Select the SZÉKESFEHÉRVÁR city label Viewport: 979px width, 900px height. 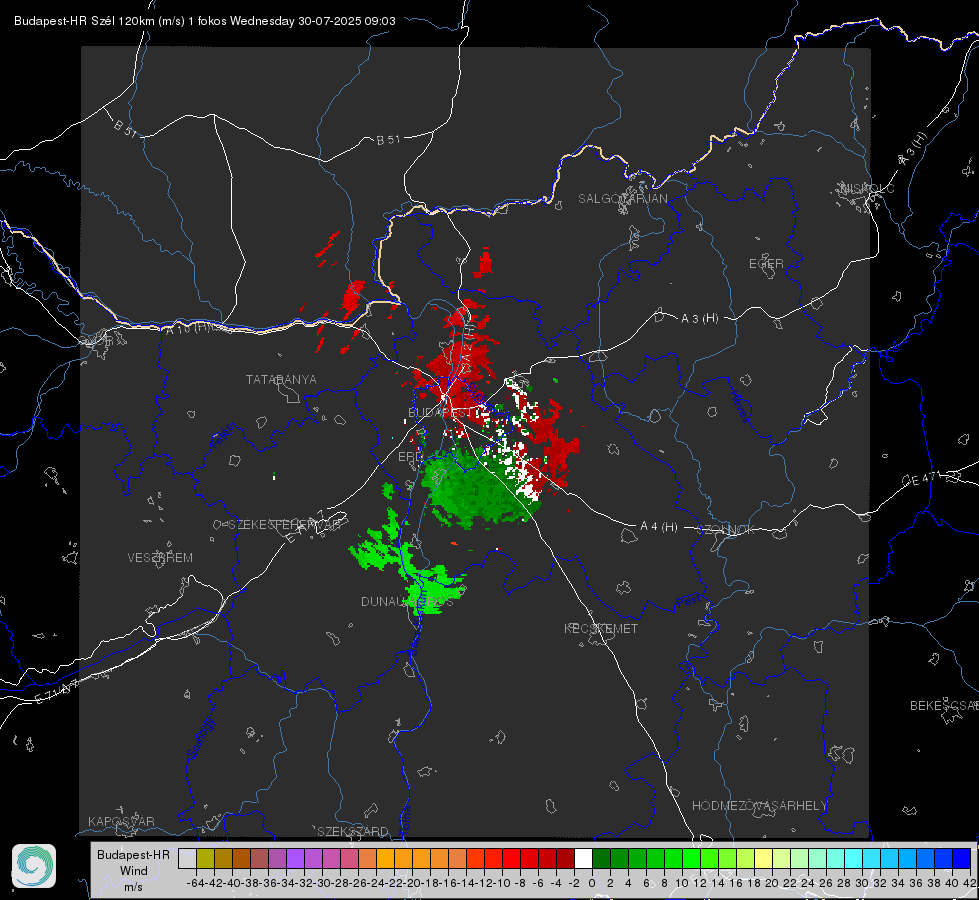pyautogui.click(x=287, y=524)
